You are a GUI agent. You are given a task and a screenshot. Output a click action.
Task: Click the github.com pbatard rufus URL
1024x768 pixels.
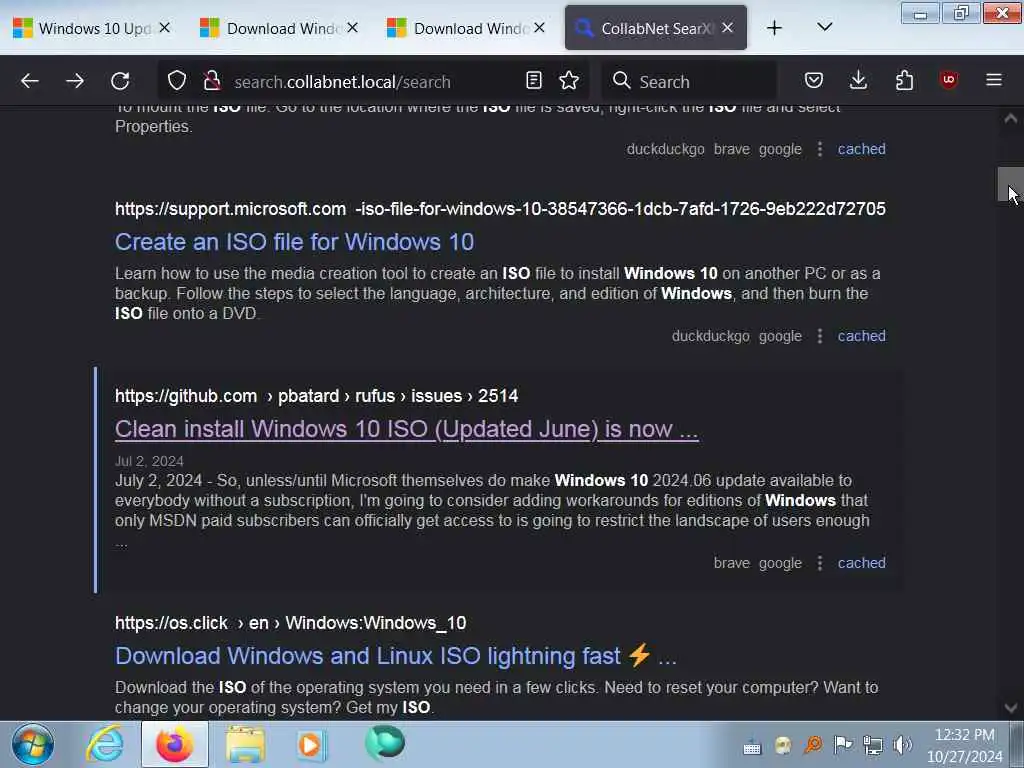pyautogui.click(x=317, y=396)
